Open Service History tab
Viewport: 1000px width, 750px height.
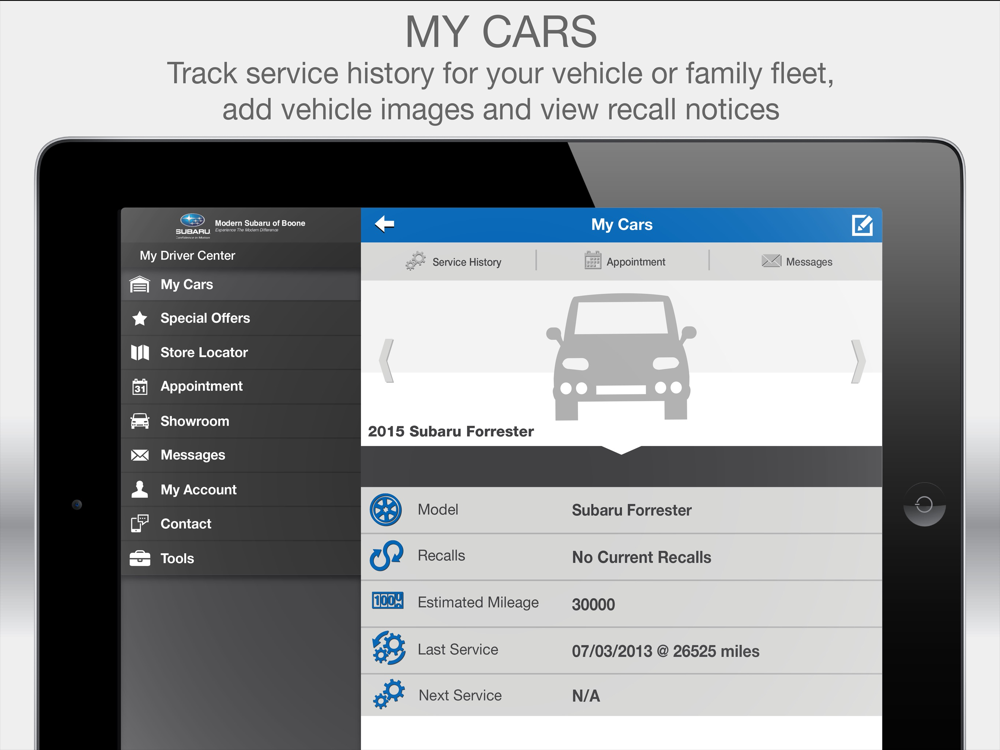click(453, 261)
